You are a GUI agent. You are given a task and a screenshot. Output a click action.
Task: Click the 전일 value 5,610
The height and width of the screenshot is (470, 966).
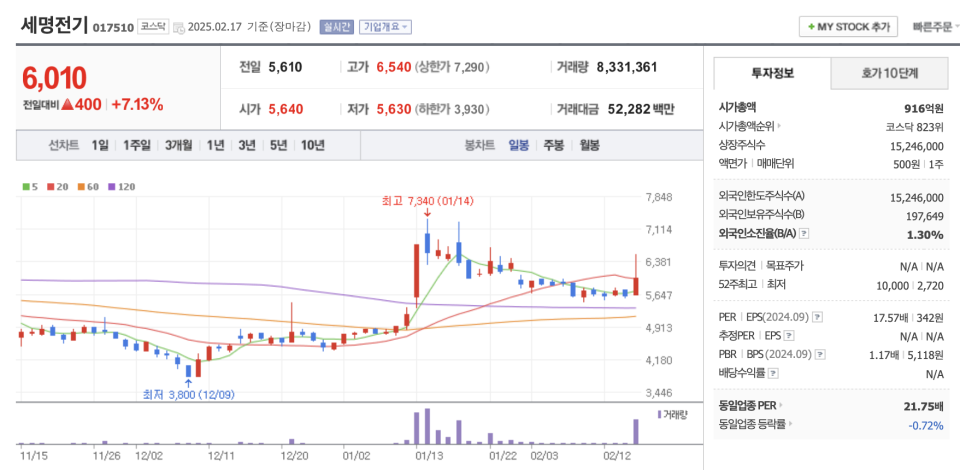tap(285, 67)
